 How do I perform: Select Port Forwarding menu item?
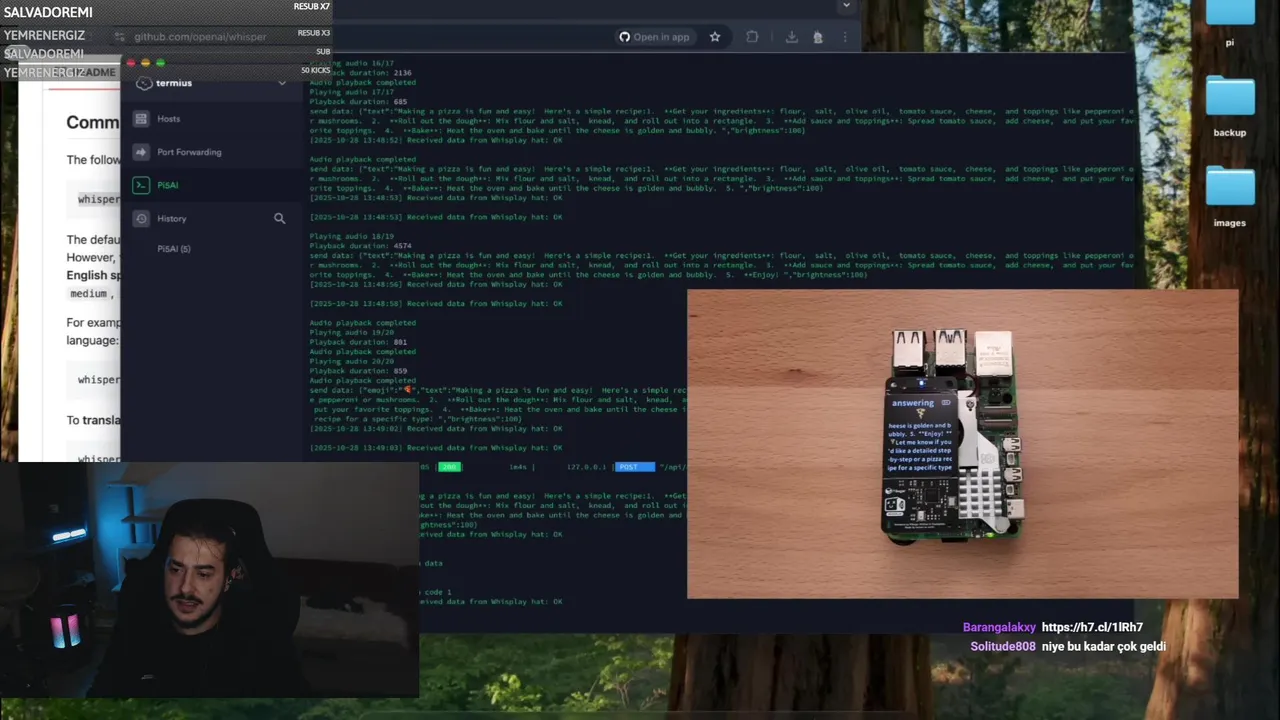189,152
